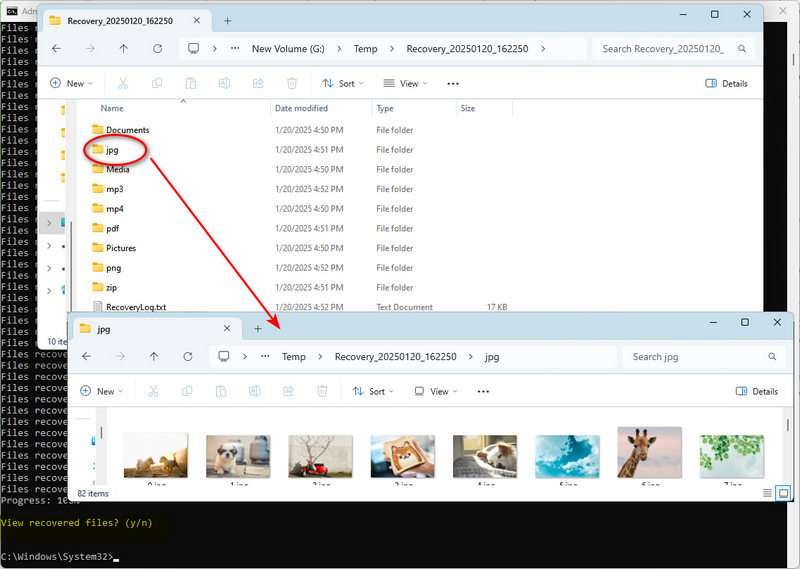Open View dropdown in jpg window

(436, 391)
